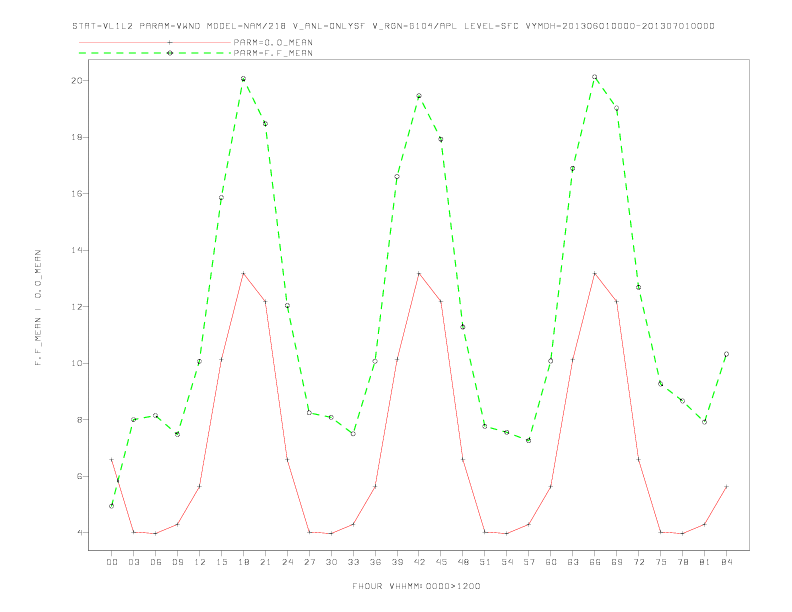Click the PARM=F.F_MEAN legend label
Image resolution: width=792 pixels, height=612 pixels.
[x=273, y=53]
